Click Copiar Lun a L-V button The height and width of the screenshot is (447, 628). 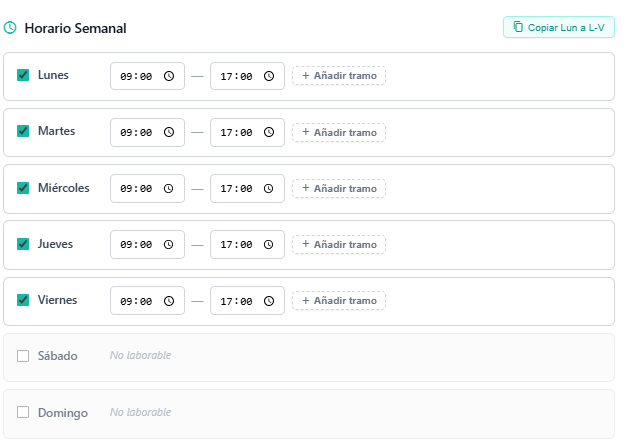click(559, 27)
